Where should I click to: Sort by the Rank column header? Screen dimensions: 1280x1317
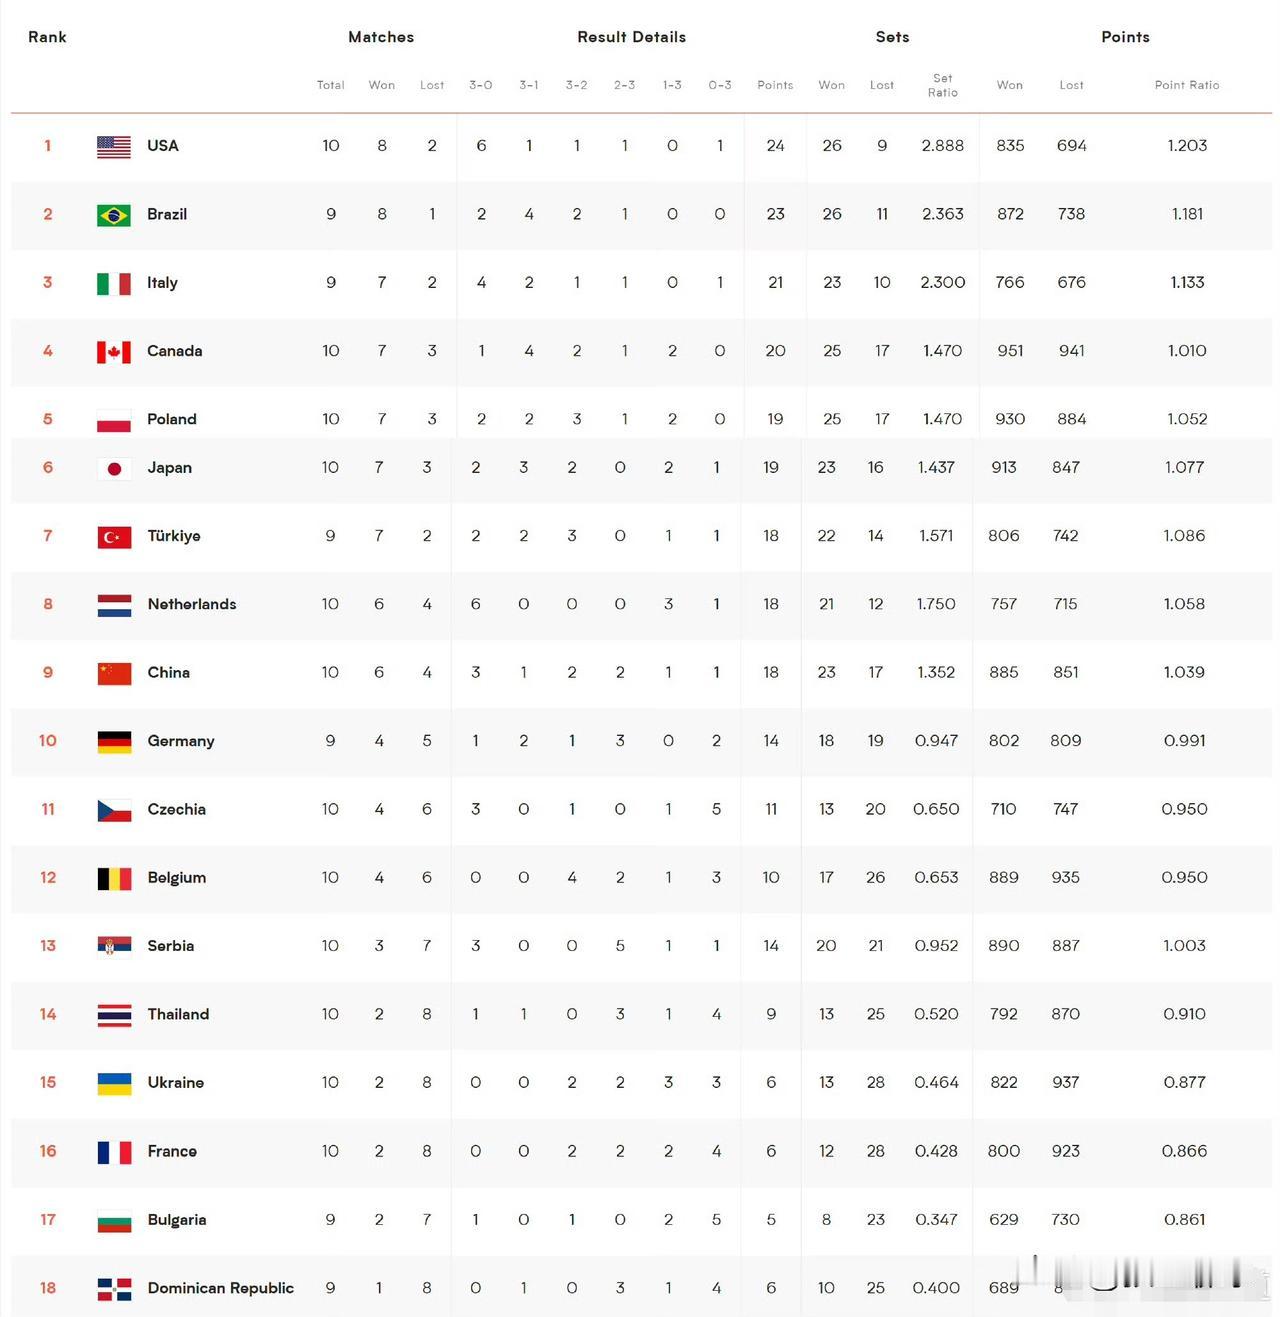[x=47, y=37]
